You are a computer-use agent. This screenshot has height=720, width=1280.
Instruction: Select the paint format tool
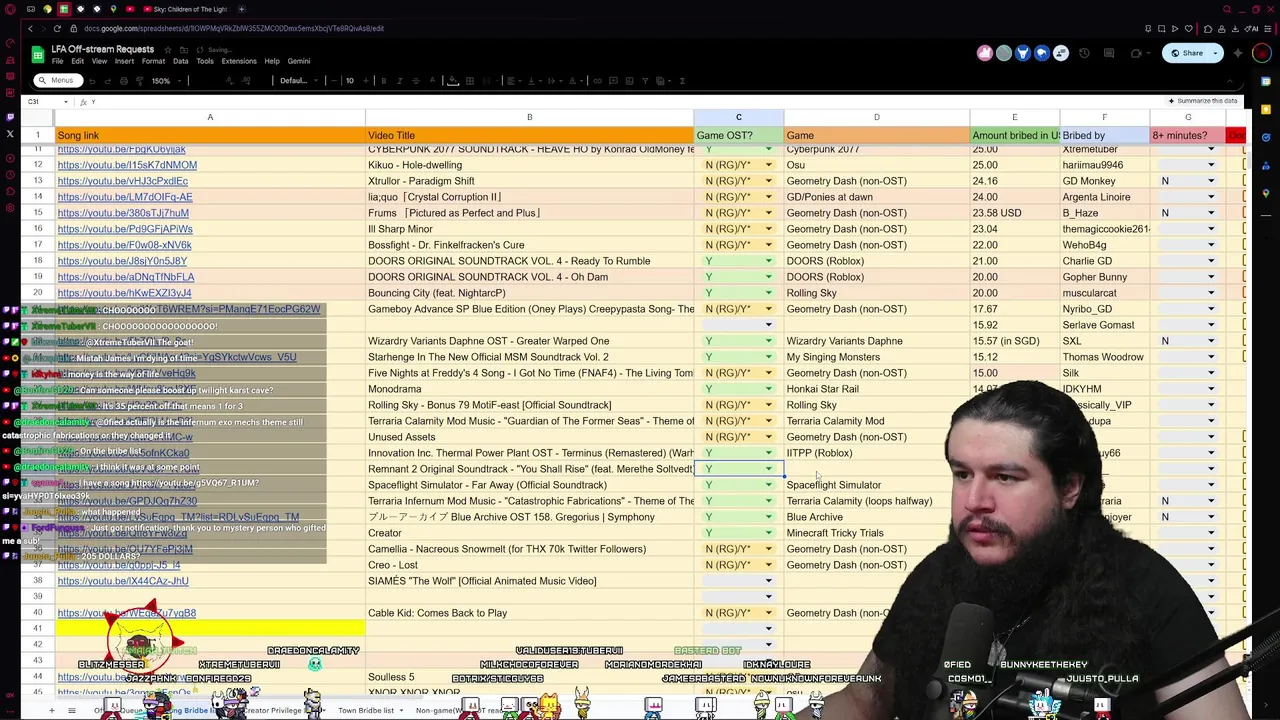pyautogui.click(x=140, y=81)
